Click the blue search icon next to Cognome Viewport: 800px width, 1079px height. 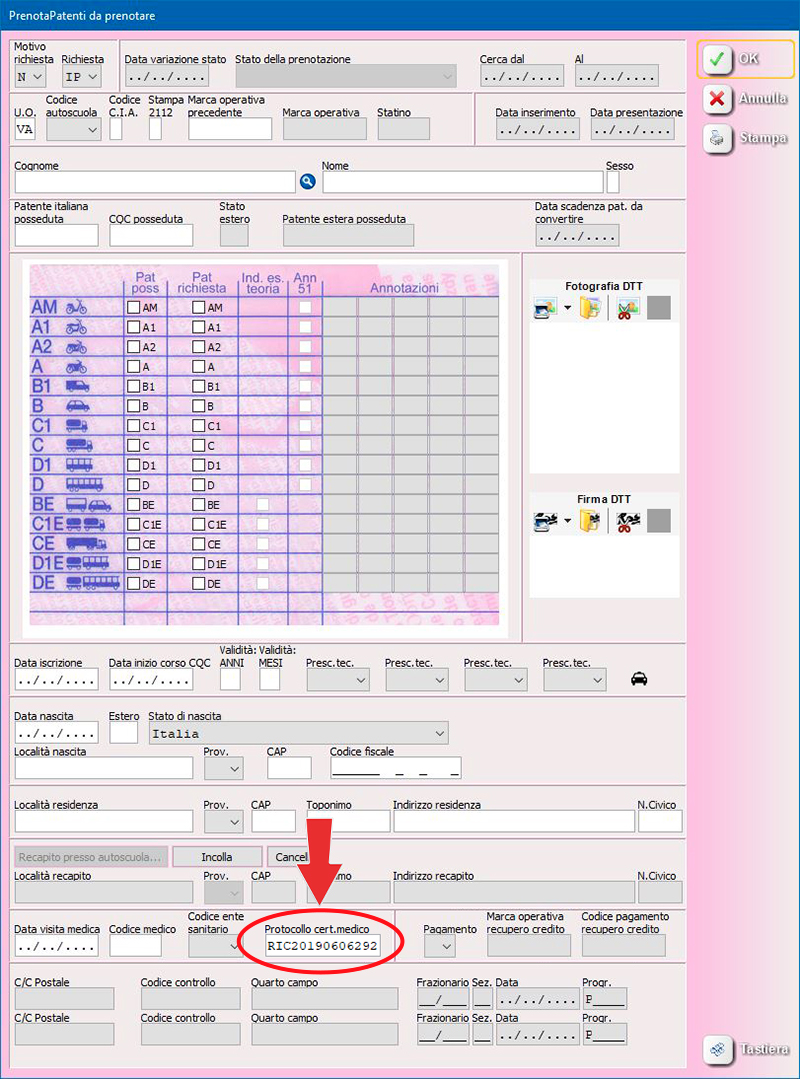point(308,181)
